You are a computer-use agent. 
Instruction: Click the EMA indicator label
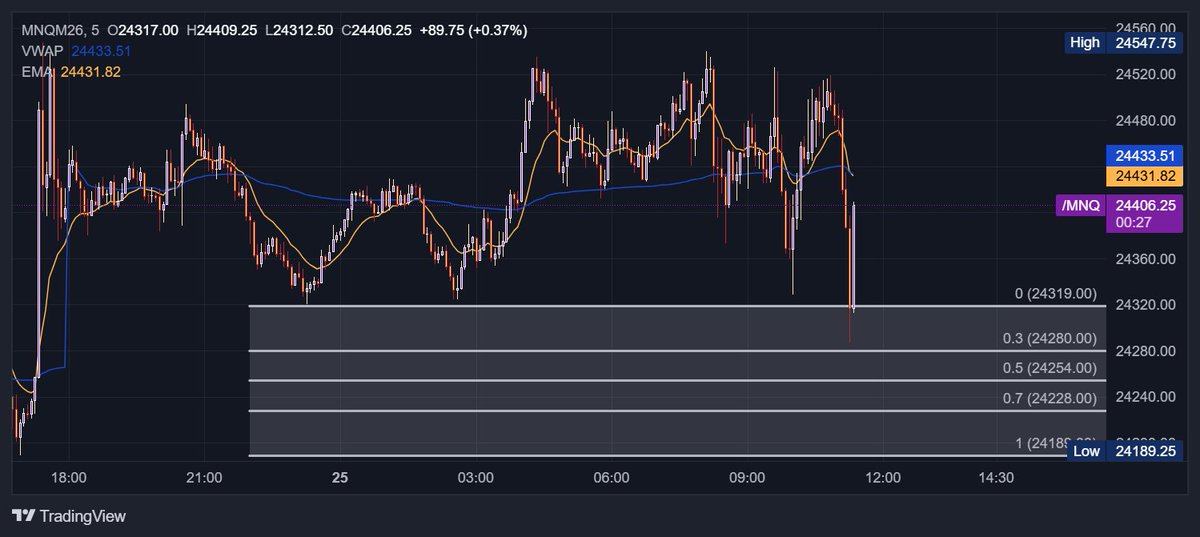pyautogui.click(x=37, y=71)
